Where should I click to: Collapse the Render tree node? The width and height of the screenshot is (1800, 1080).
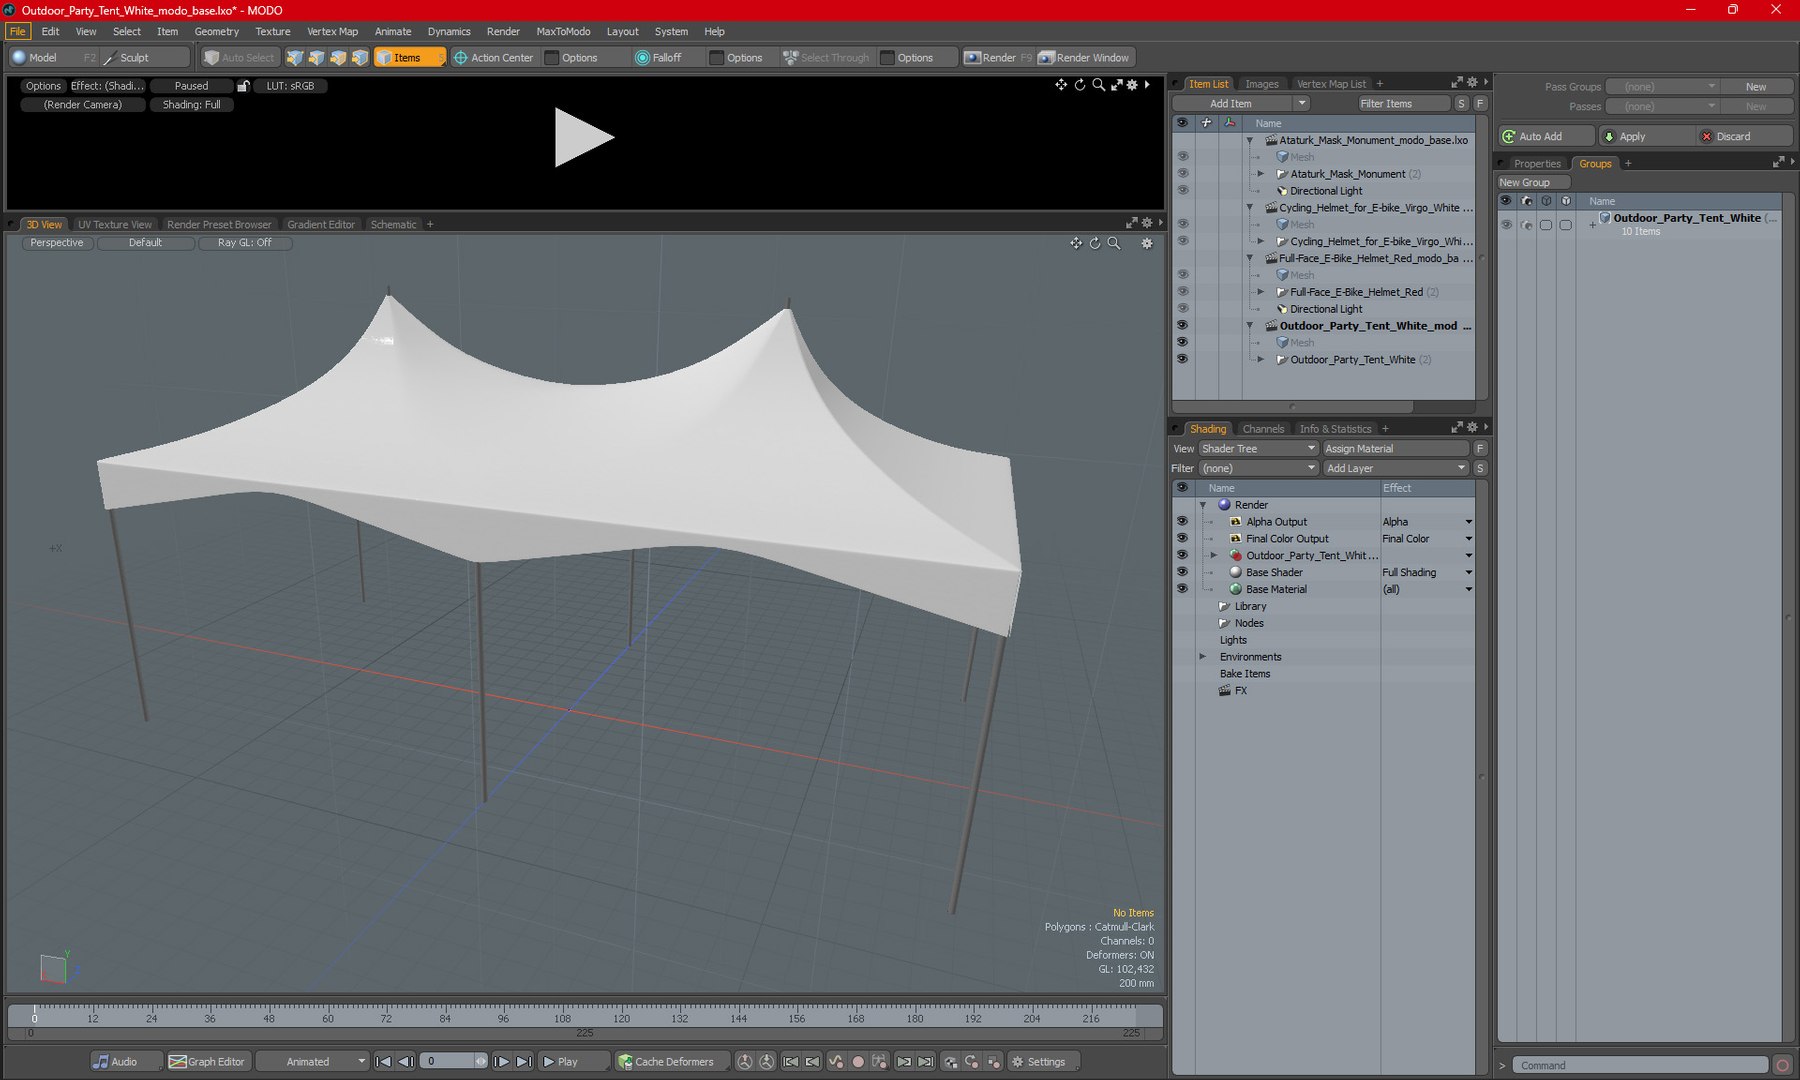[x=1203, y=505]
